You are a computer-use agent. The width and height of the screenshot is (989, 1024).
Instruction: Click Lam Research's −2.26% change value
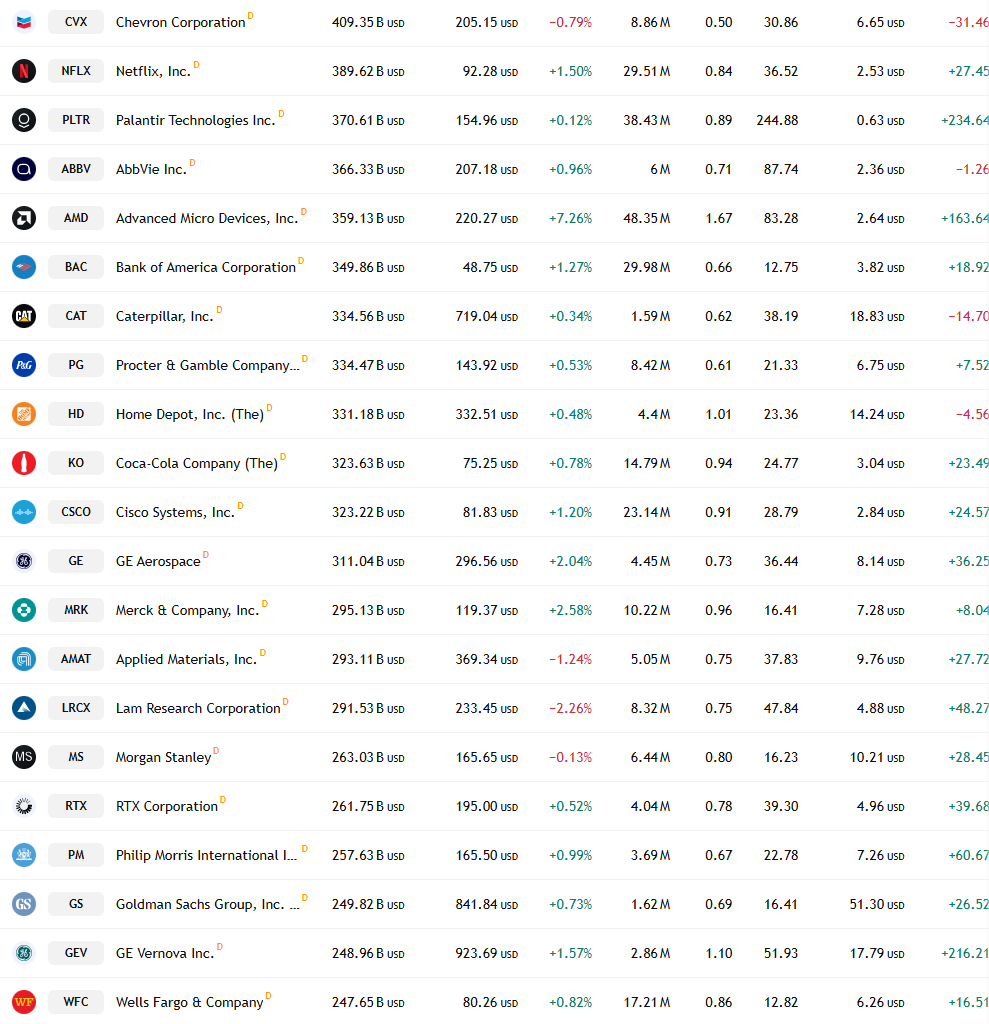point(570,708)
